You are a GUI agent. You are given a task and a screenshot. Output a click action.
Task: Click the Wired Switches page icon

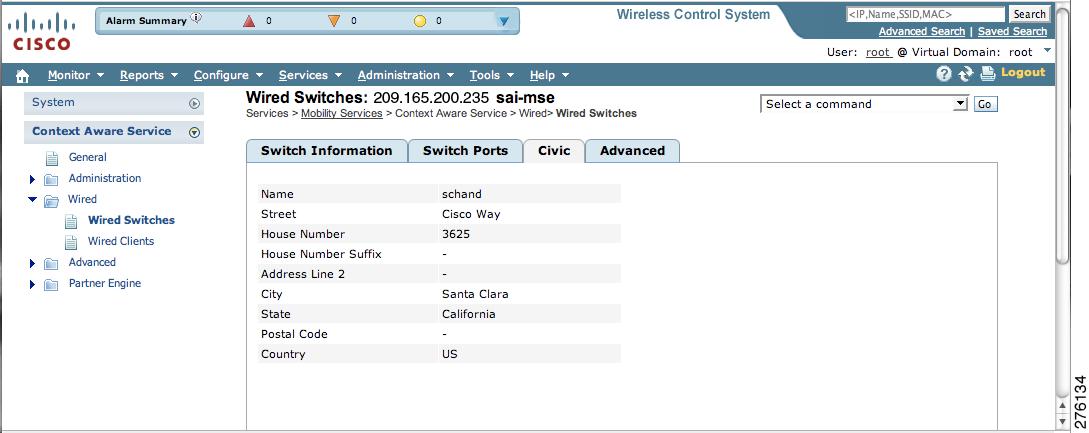coord(71,222)
